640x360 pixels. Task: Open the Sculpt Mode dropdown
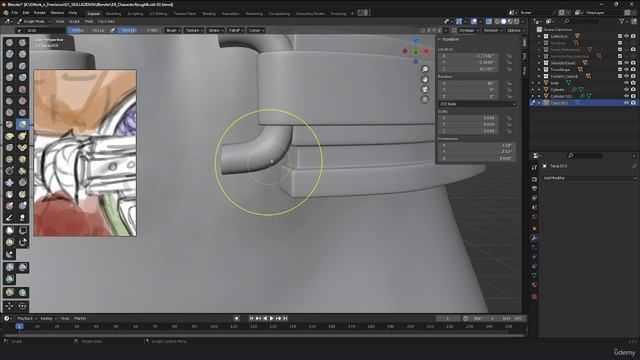(x=34, y=21)
